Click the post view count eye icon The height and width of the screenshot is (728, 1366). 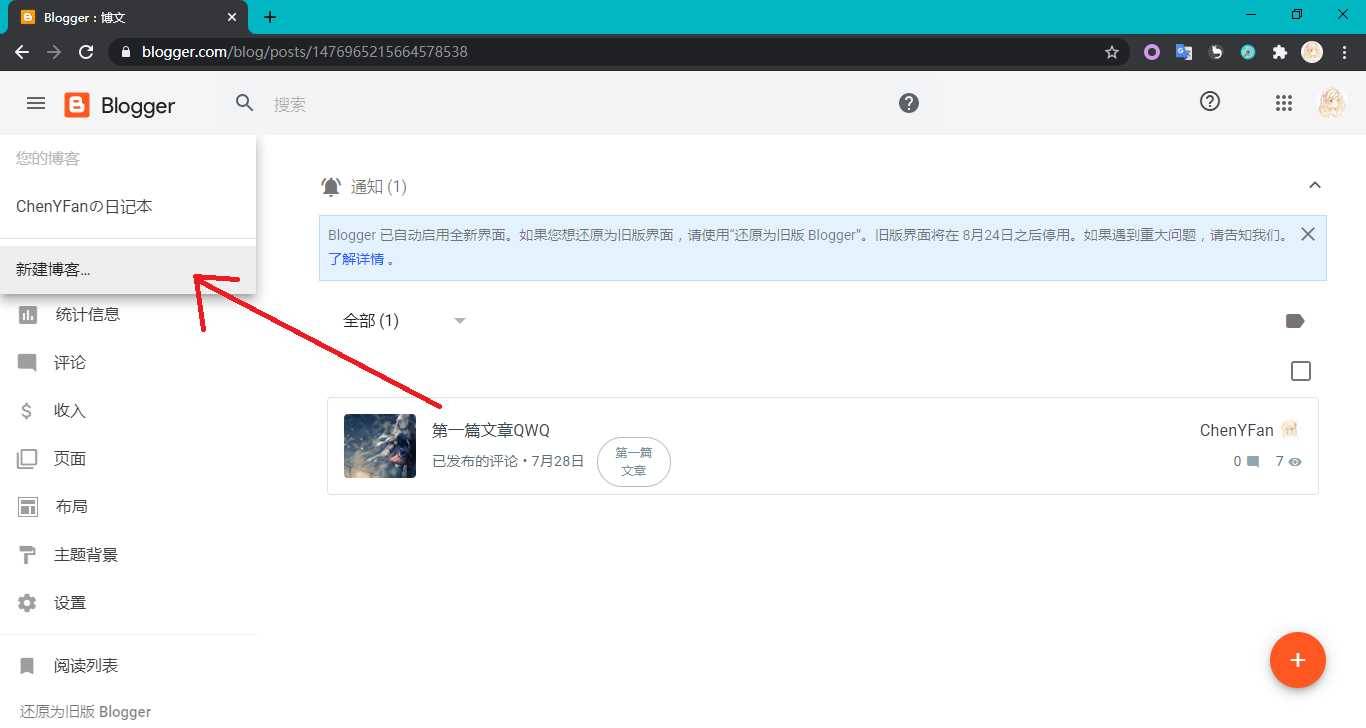pos(1295,462)
